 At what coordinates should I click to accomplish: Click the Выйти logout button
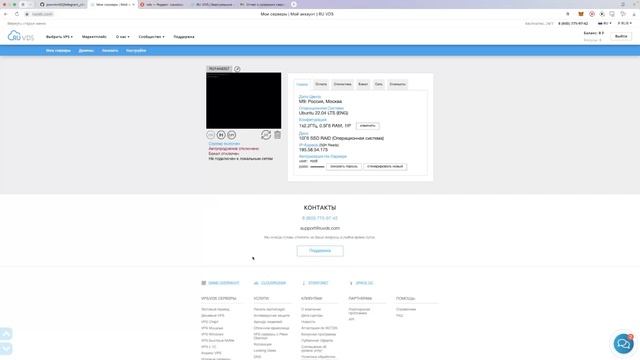(621, 36)
